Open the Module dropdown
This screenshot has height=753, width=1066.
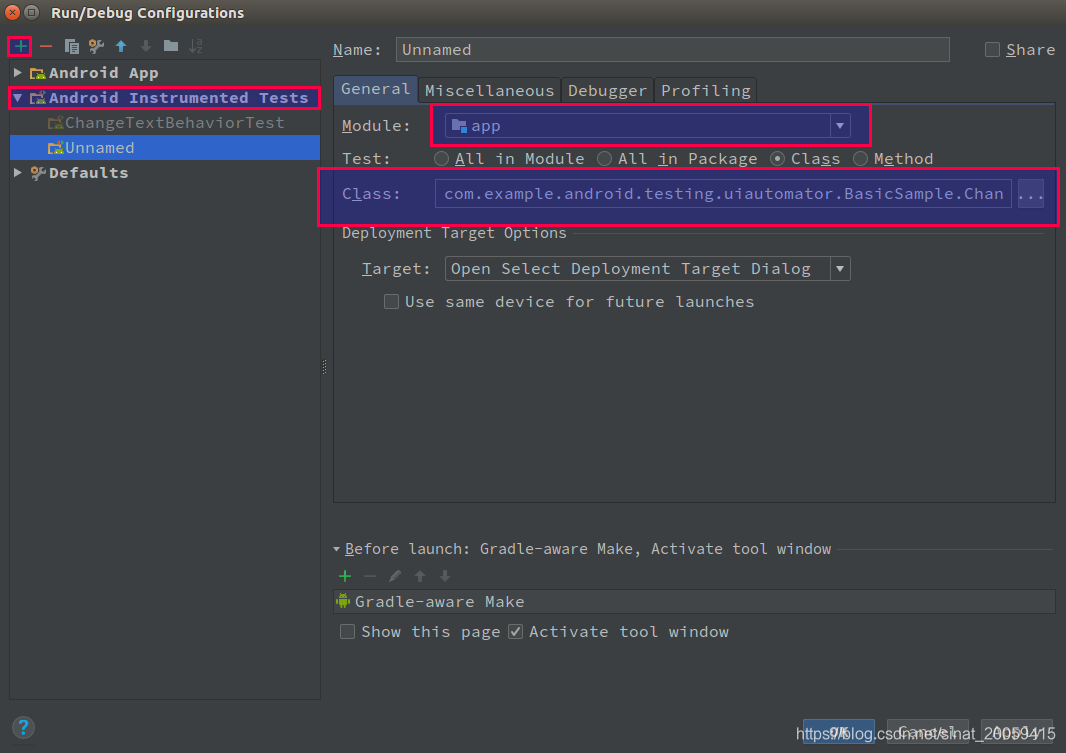839,125
